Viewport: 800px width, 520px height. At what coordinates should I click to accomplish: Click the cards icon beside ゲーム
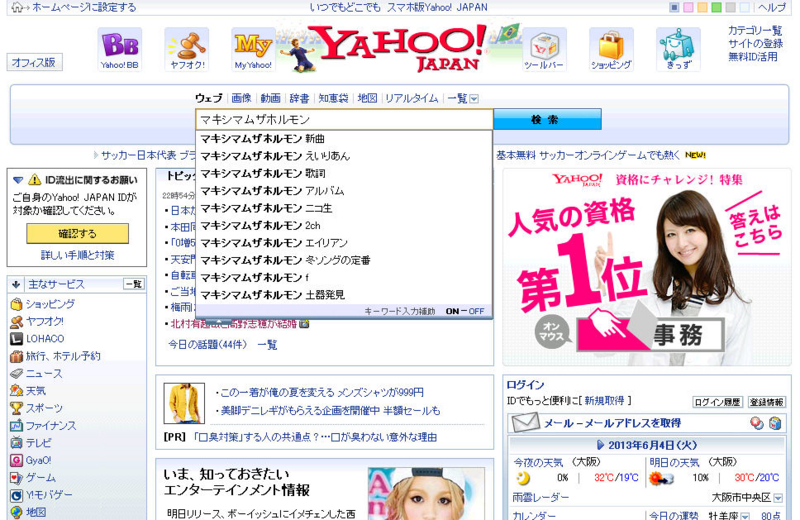pos(16,478)
